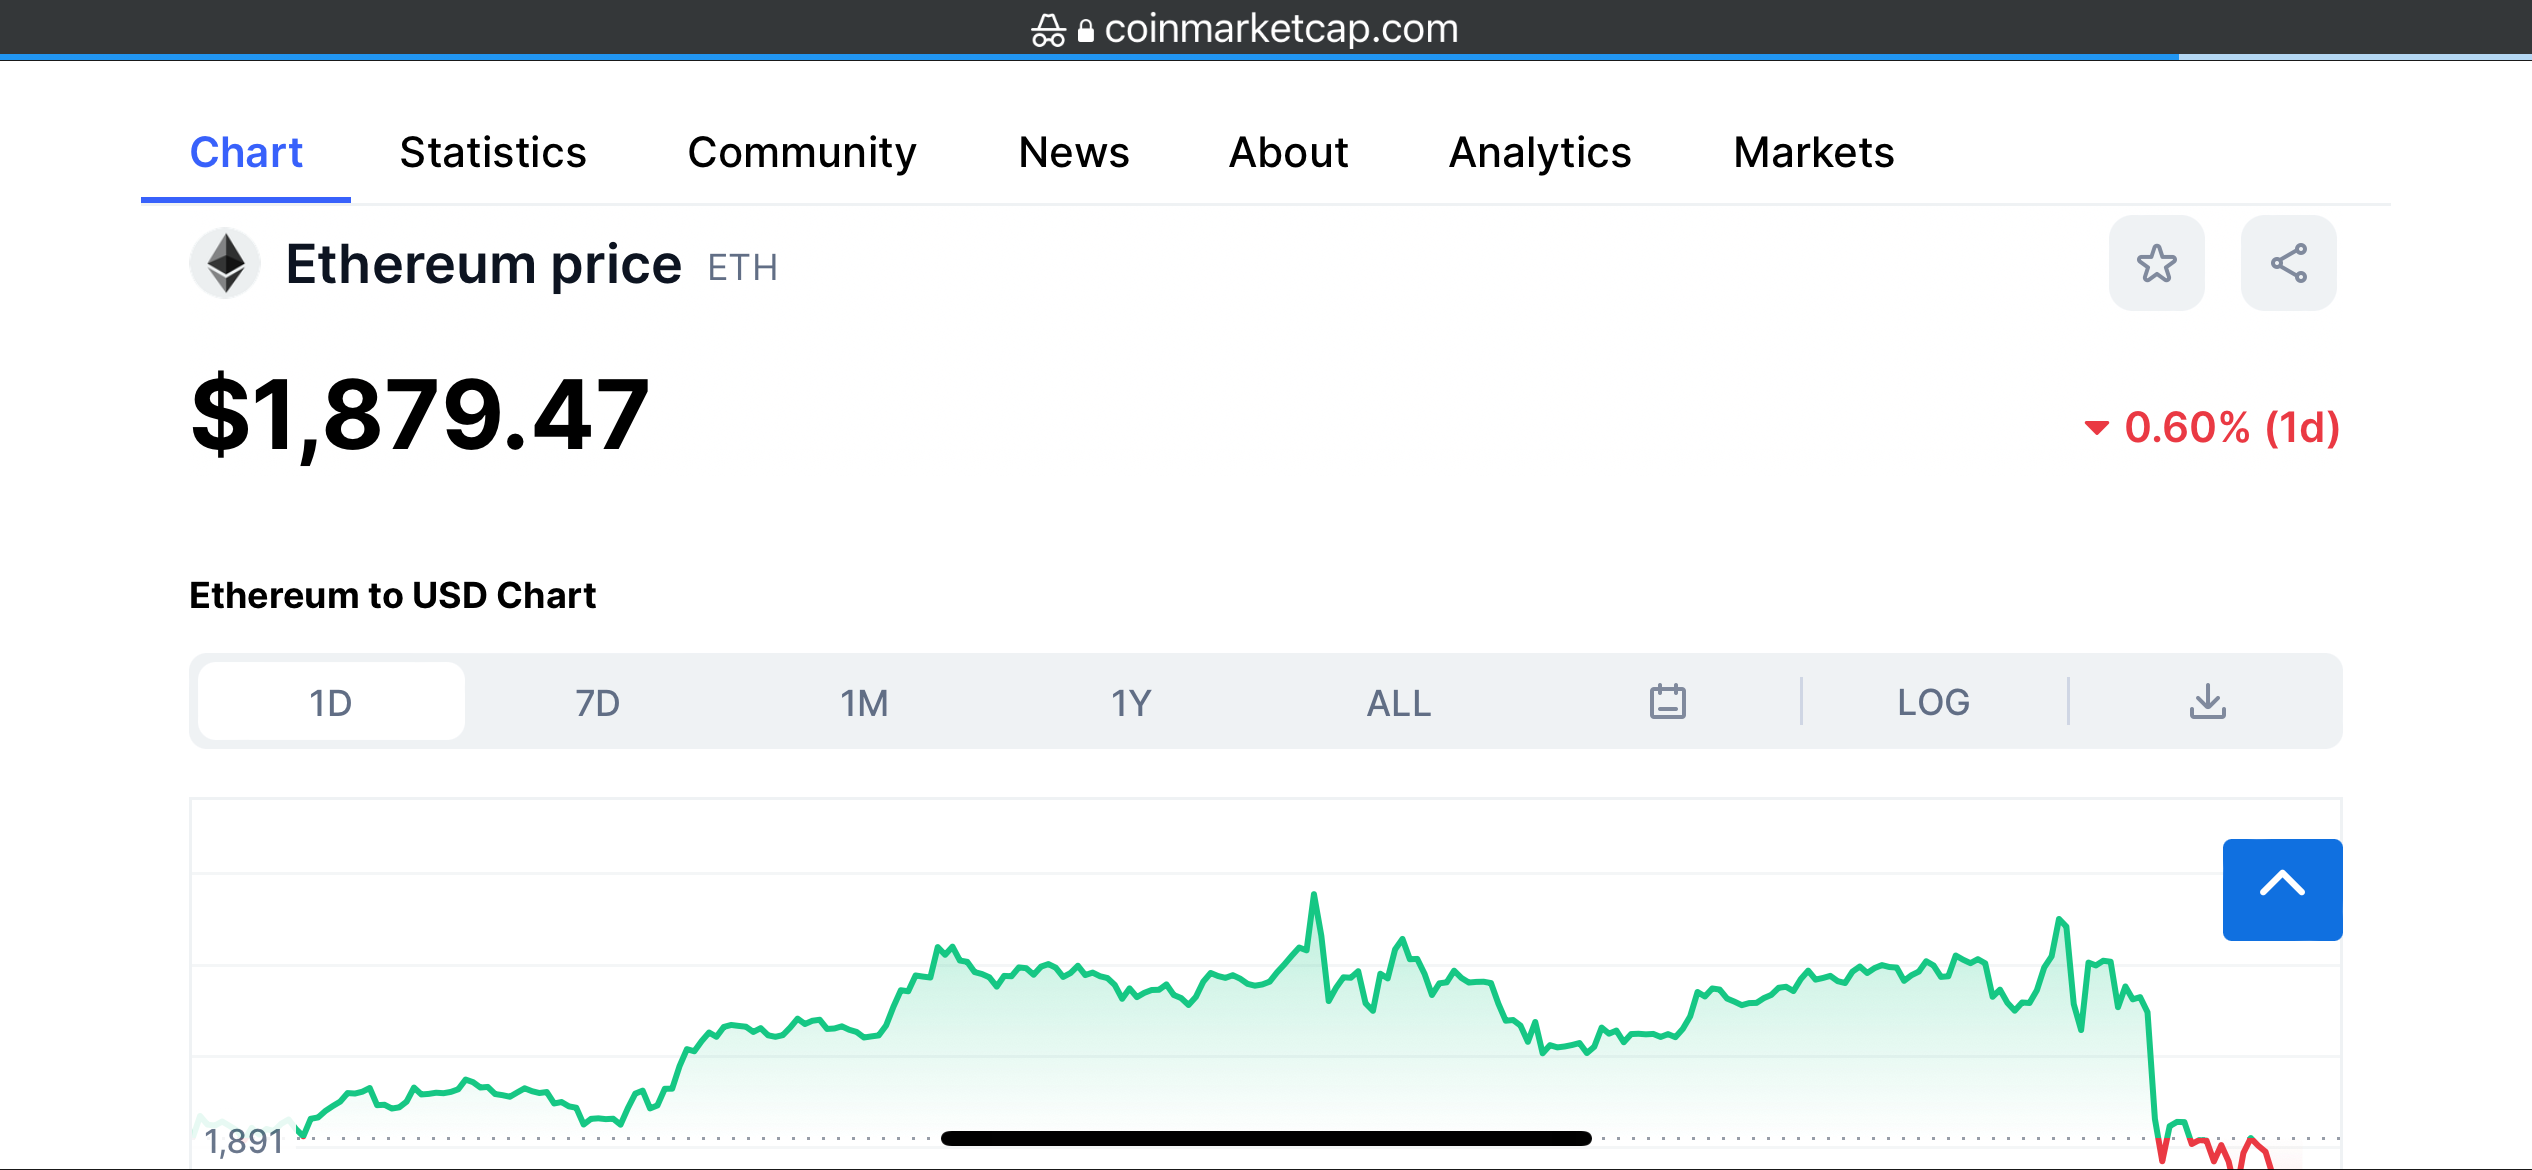The width and height of the screenshot is (2532, 1170).
Task: Toggle LOG scale on chart
Action: coord(1933,702)
